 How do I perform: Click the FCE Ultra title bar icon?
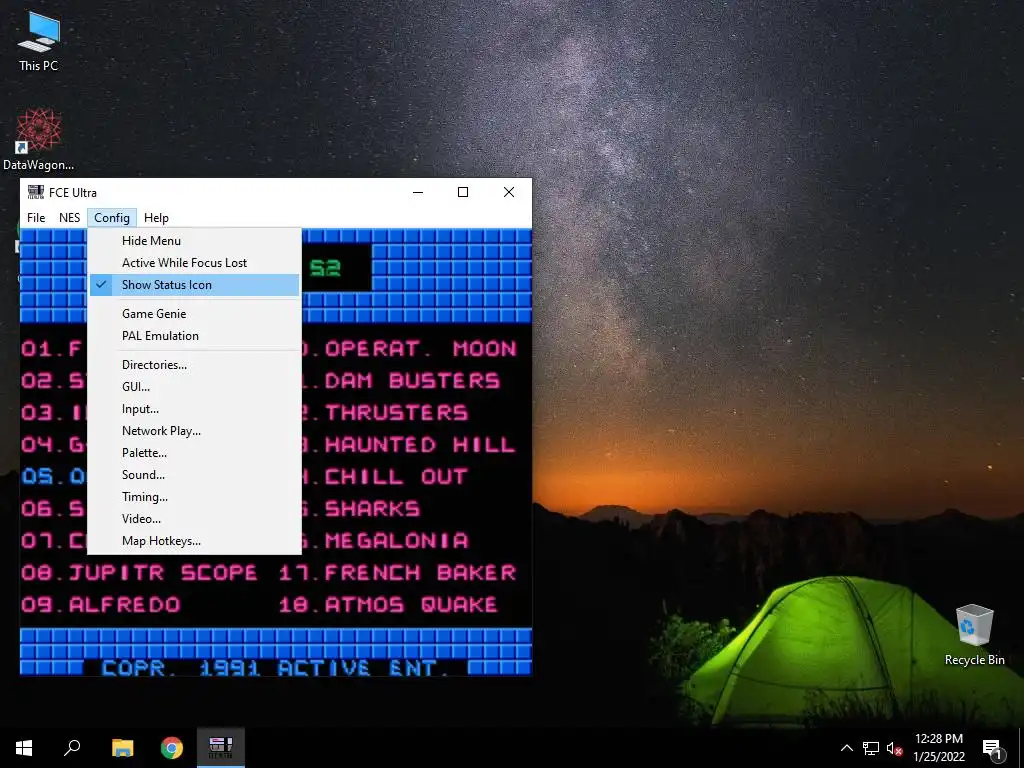35,192
